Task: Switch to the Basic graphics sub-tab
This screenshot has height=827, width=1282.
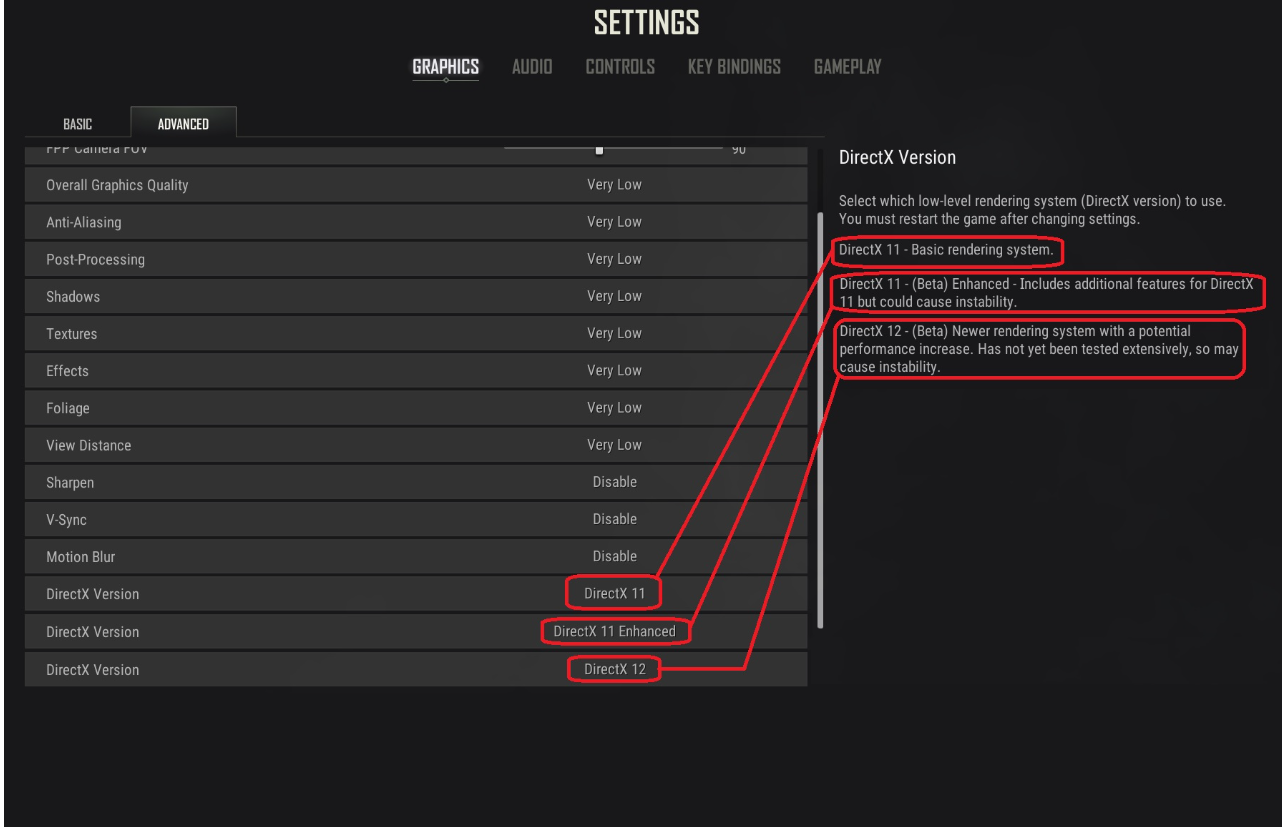Action: [x=77, y=124]
